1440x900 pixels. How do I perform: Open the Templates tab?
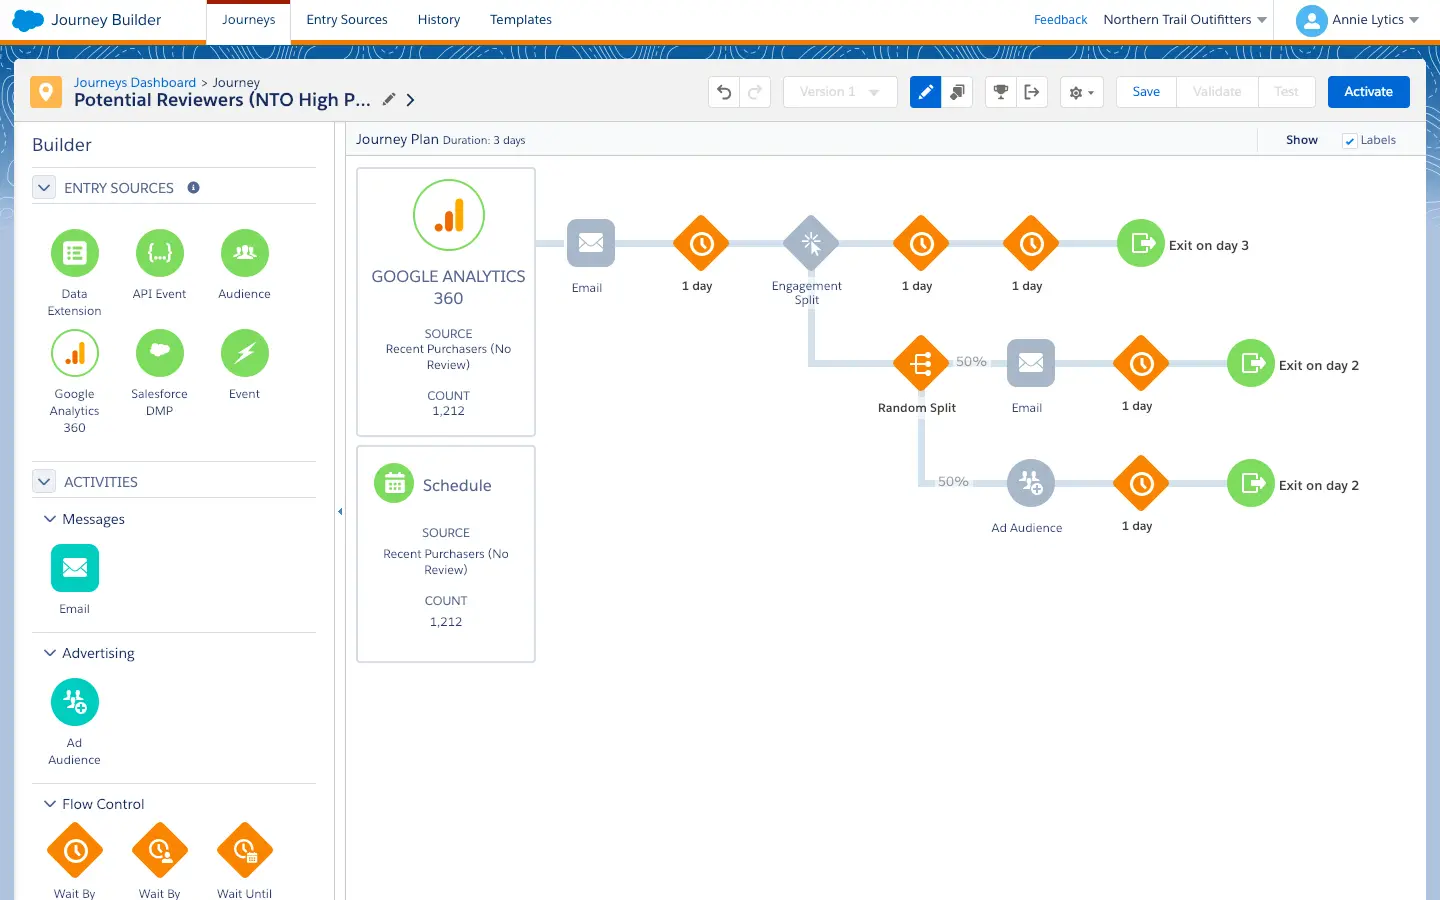521,20
